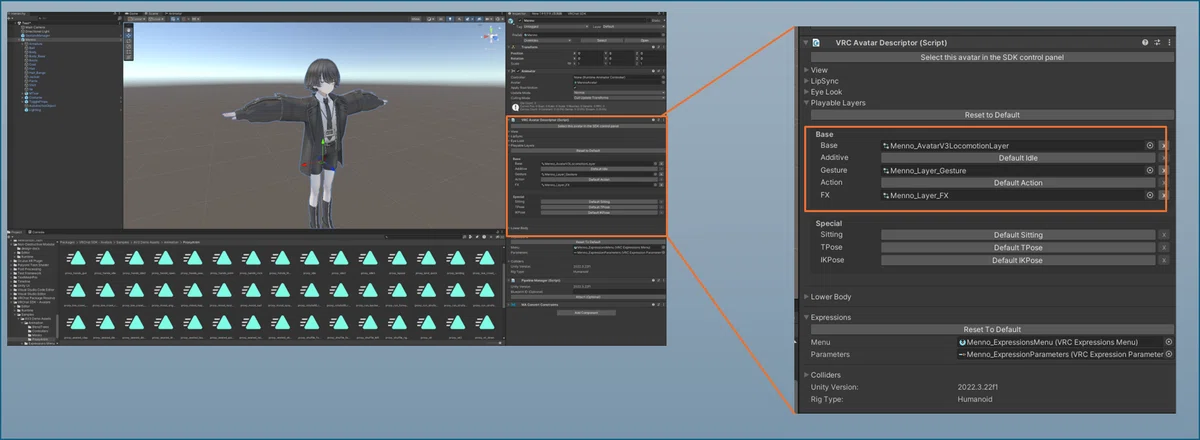Viewport: 1200px width, 440px height.
Task: Open object picker for the Gesture layer
Action: click(1150, 171)
